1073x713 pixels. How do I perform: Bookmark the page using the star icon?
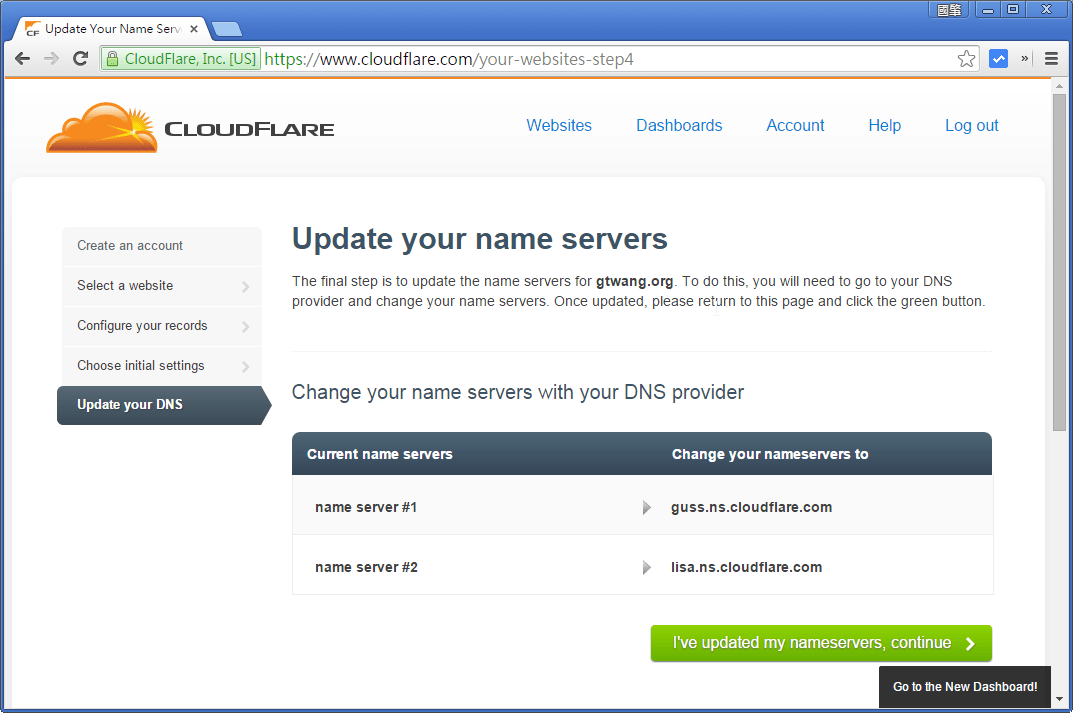966,58
